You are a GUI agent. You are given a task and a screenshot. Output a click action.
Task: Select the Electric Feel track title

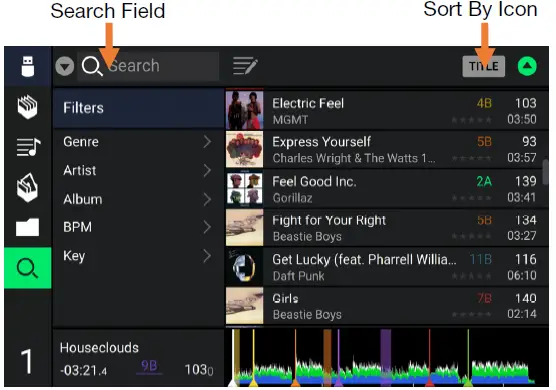click(x=308, y=104)
